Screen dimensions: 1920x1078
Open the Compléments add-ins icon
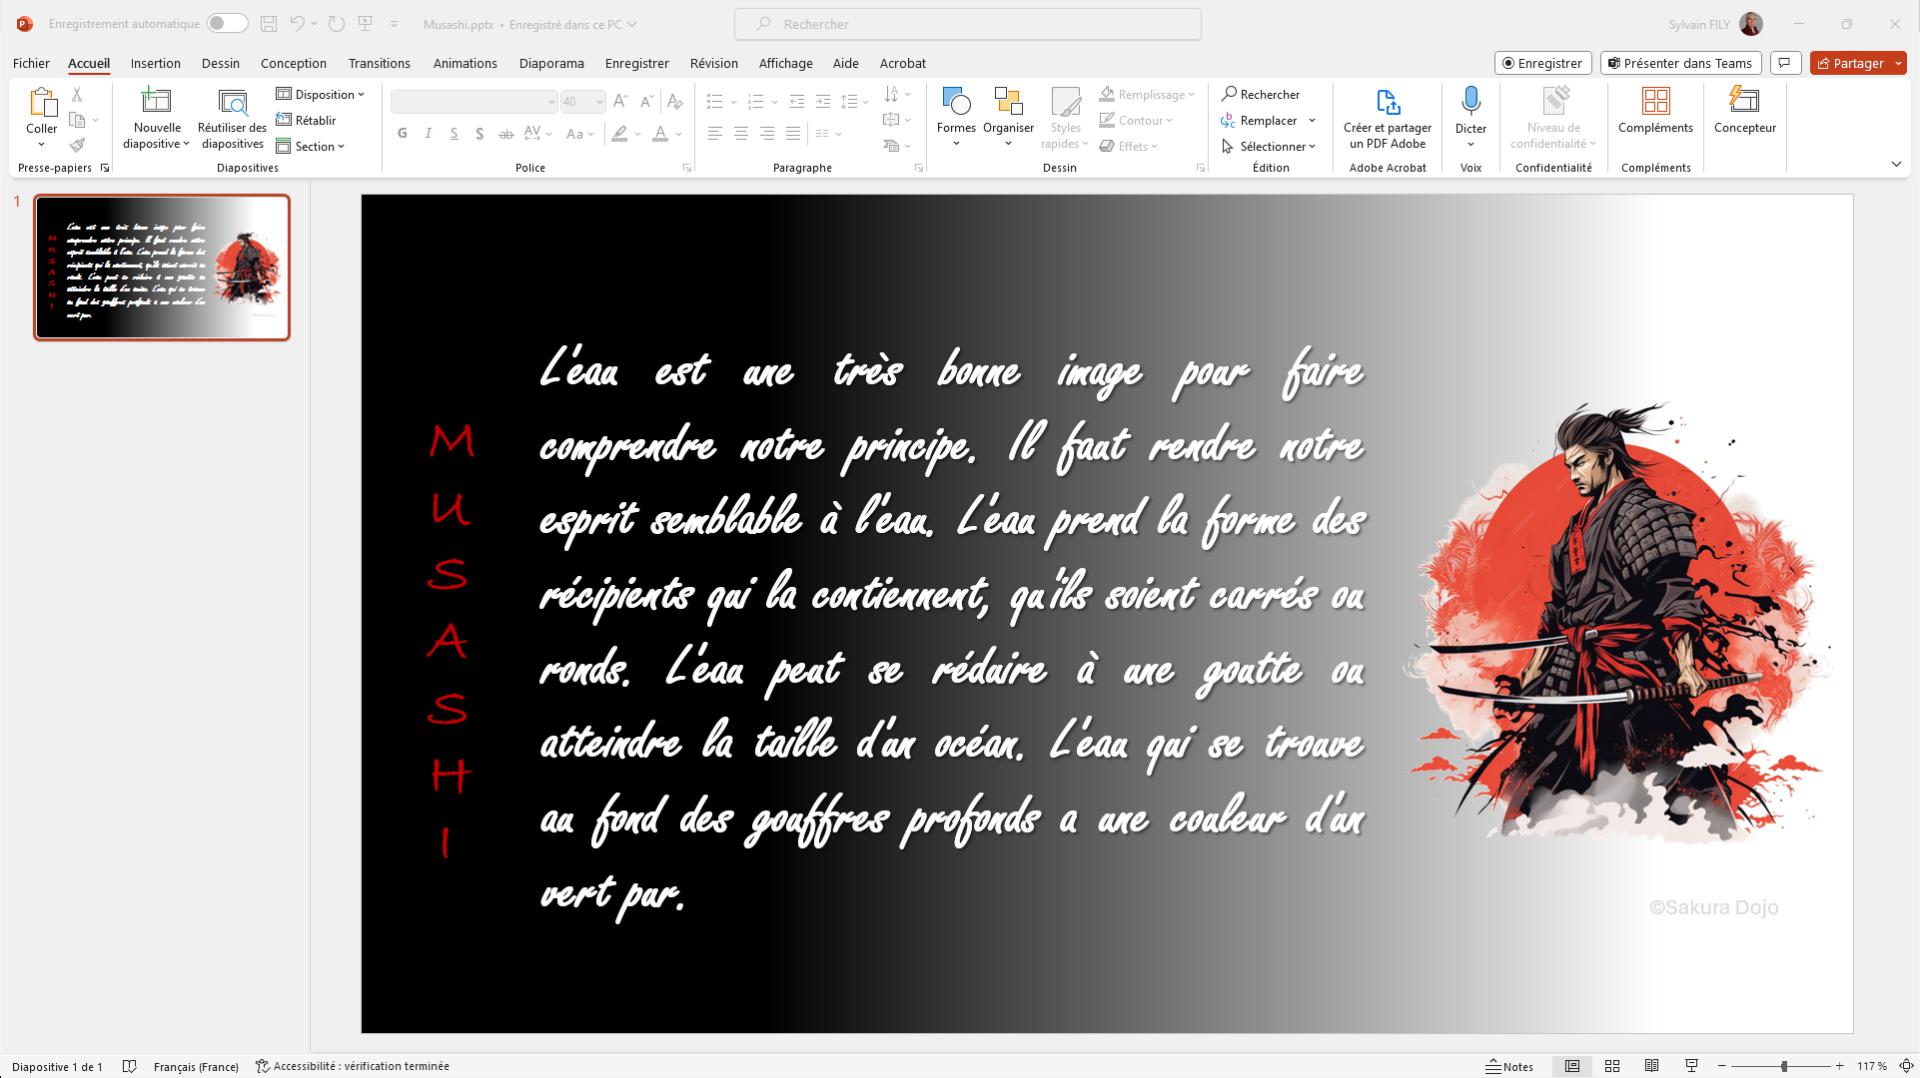1656,101
